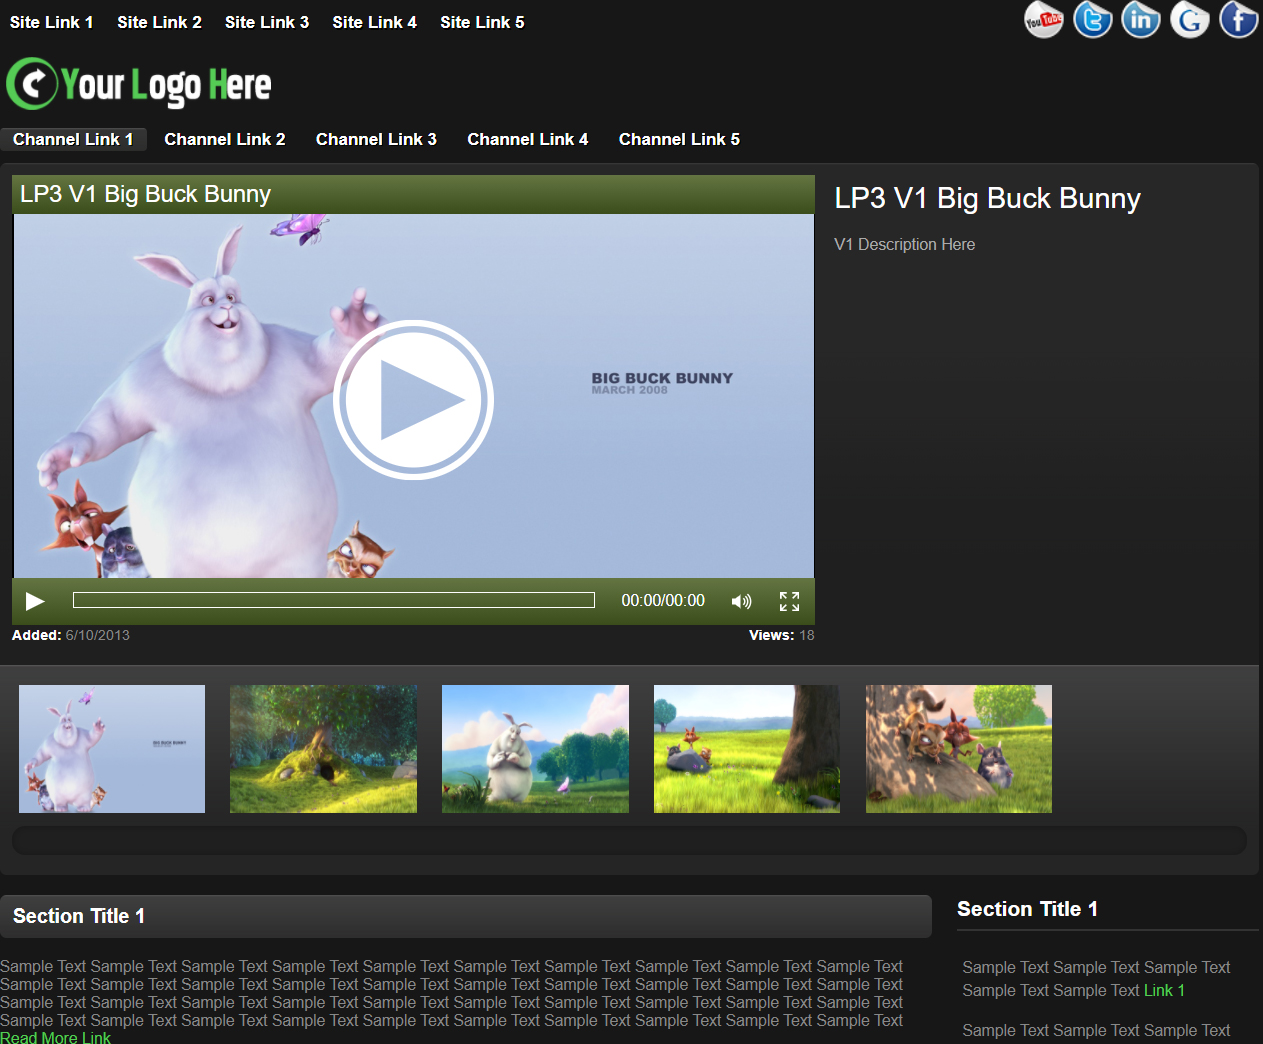
Task: Select the Channel Link 1 tab
Action: coord(73,139)
